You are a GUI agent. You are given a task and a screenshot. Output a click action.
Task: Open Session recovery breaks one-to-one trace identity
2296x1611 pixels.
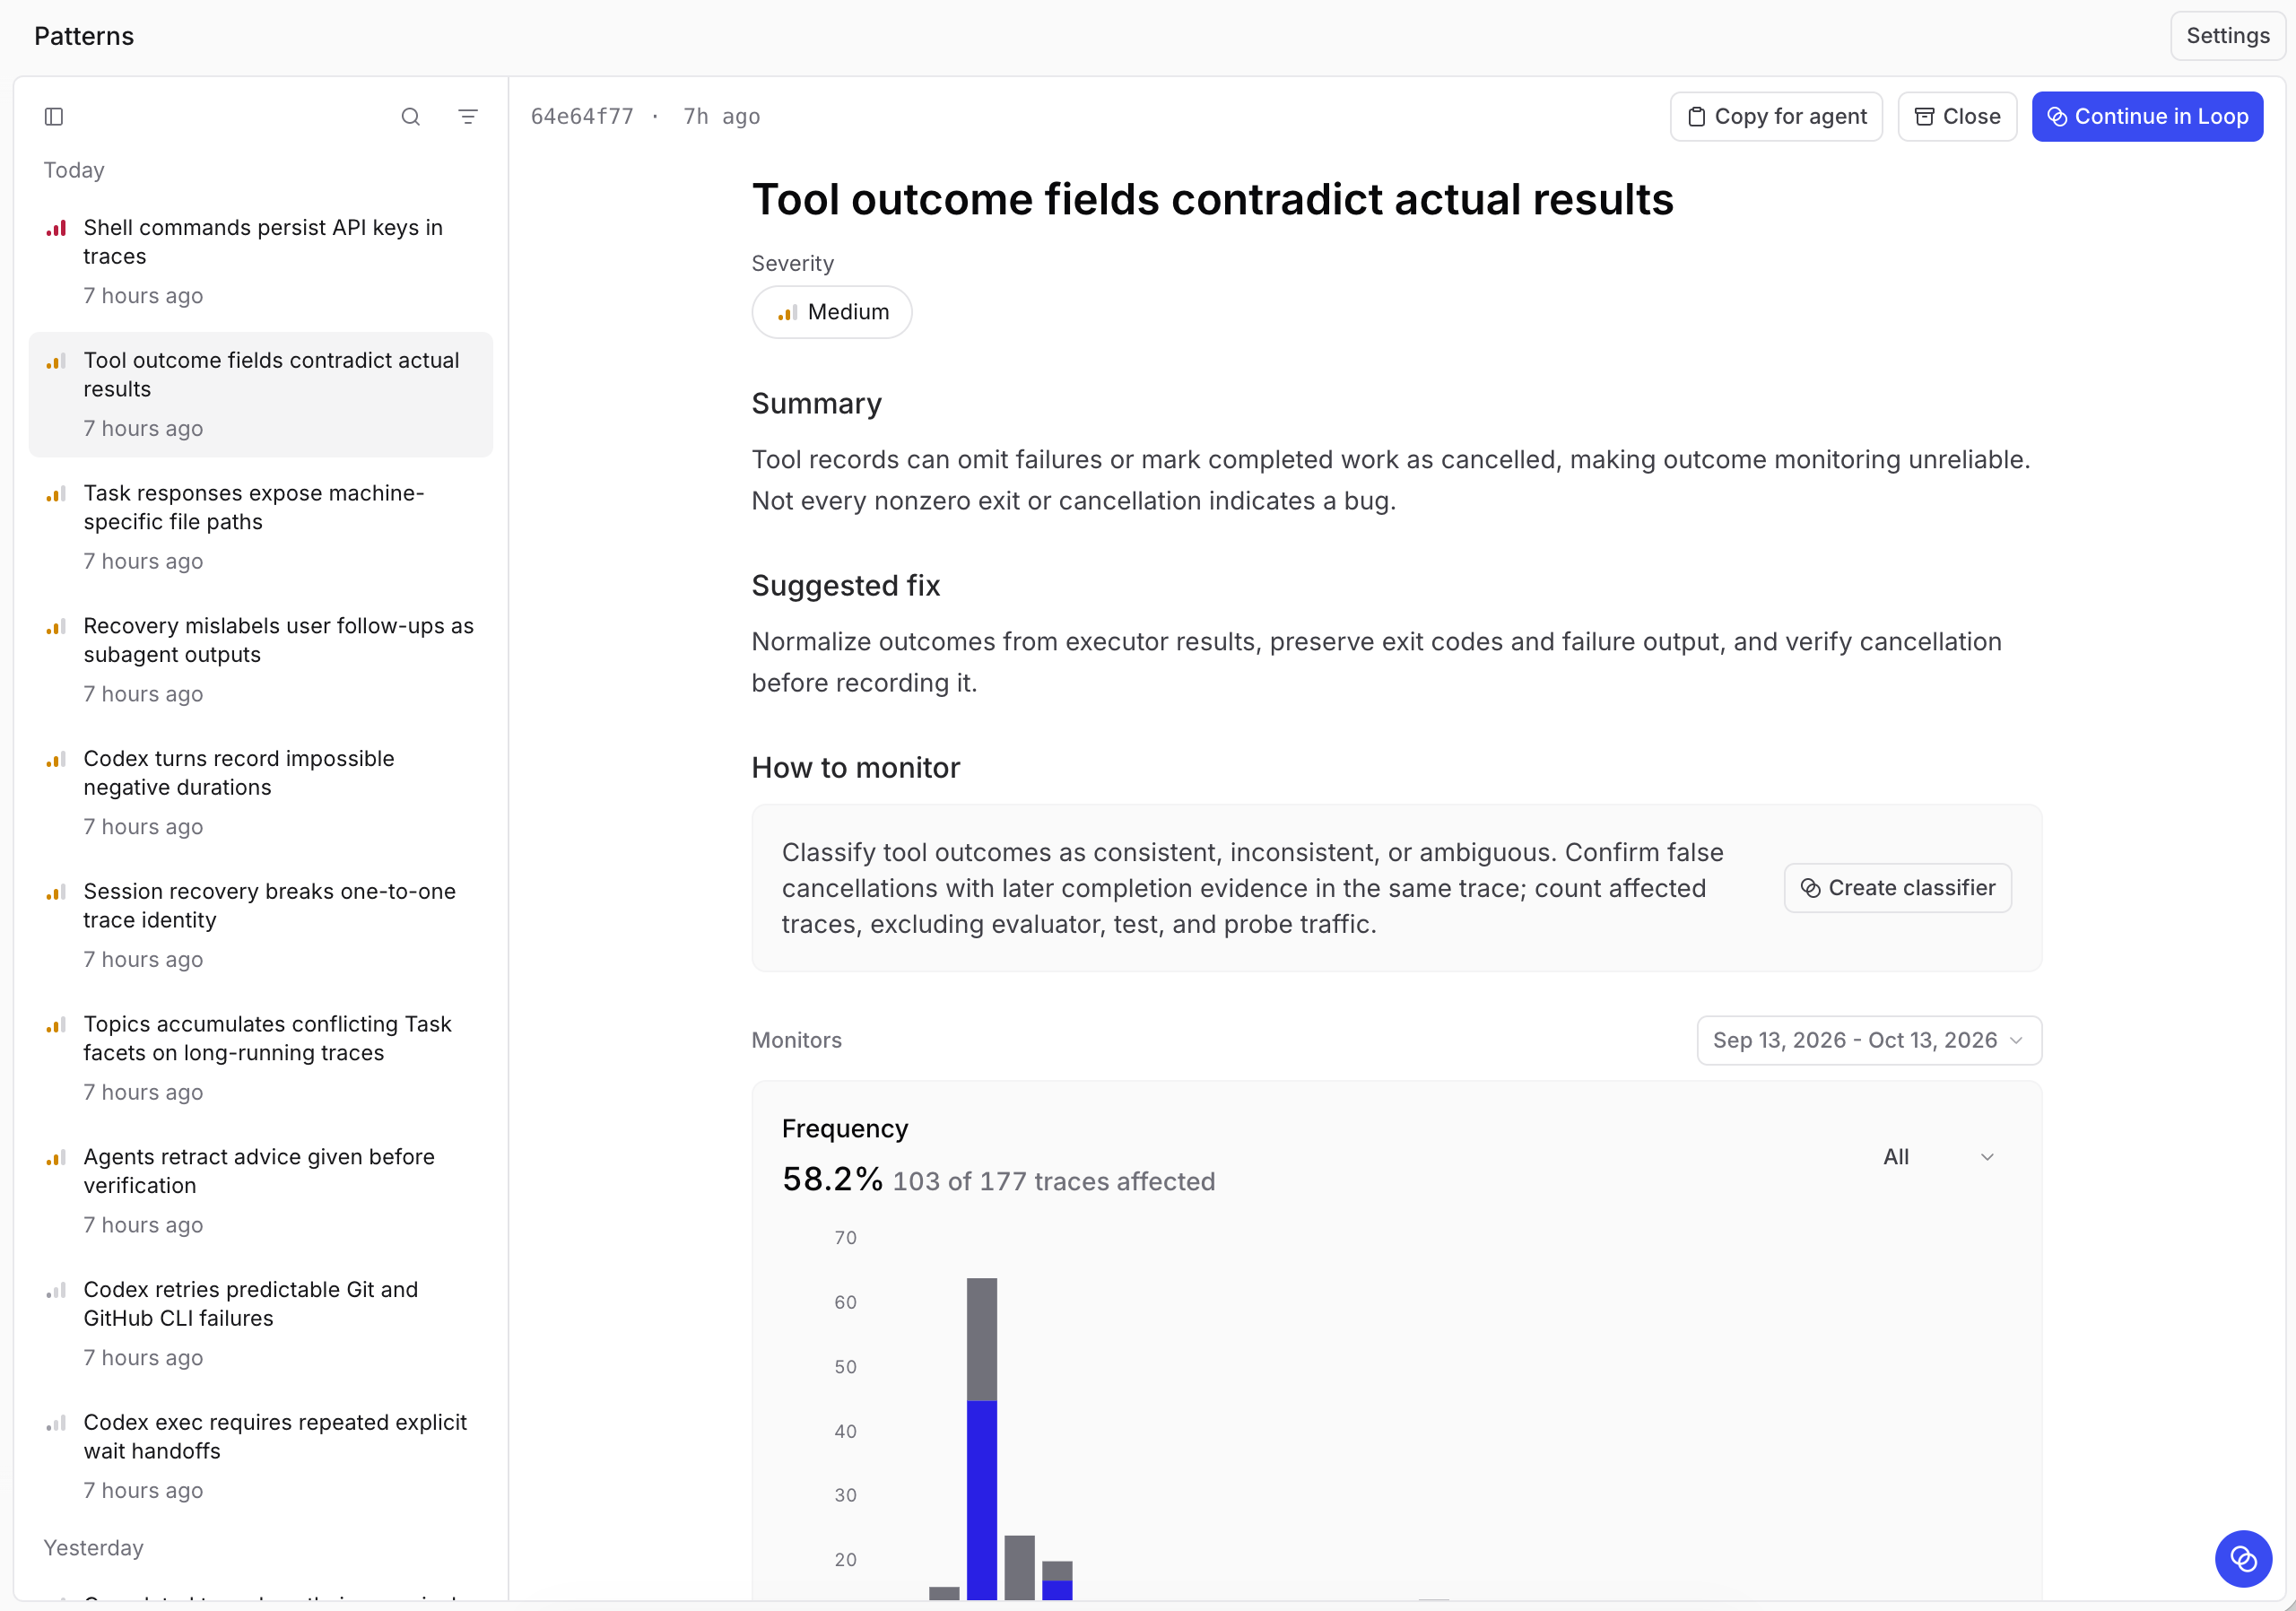tap(260, 925)
